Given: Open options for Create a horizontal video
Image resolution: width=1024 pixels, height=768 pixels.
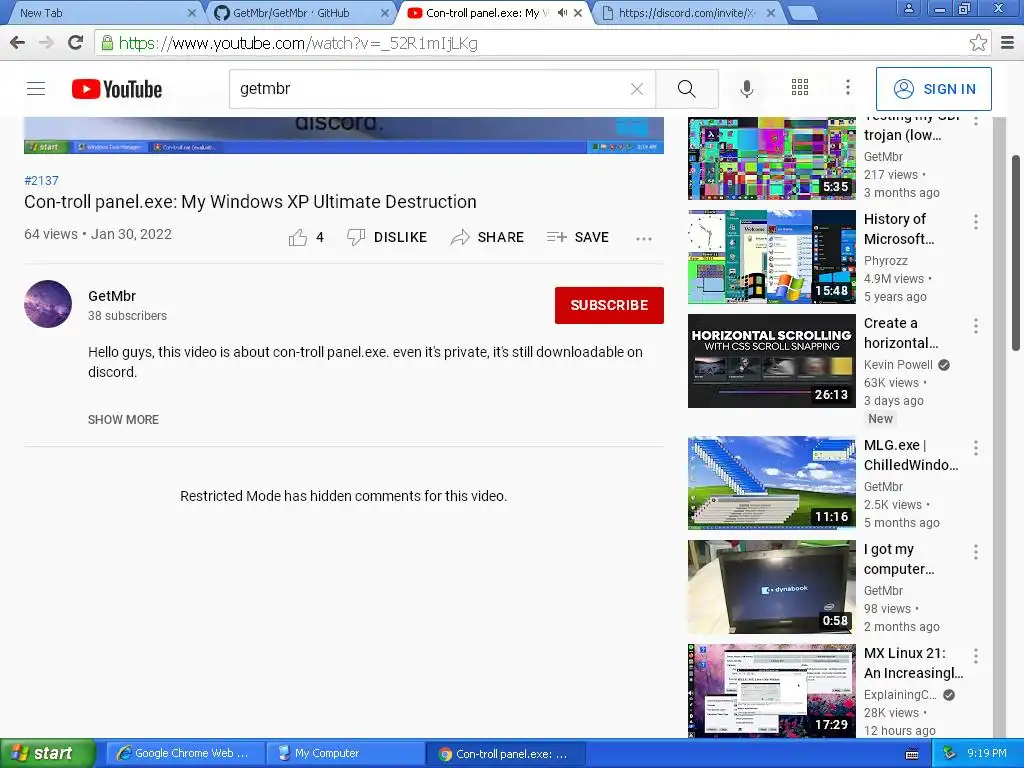Looking at the screenshot, I should point(976,326).
